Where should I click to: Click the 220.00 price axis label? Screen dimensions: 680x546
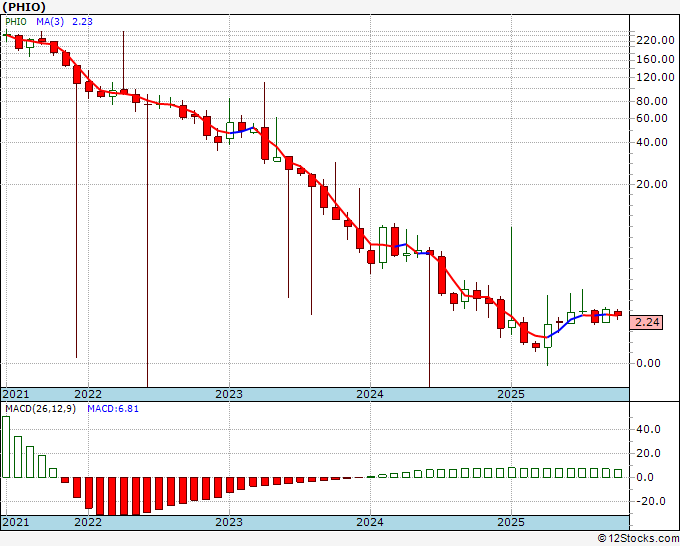click(655, 40)
